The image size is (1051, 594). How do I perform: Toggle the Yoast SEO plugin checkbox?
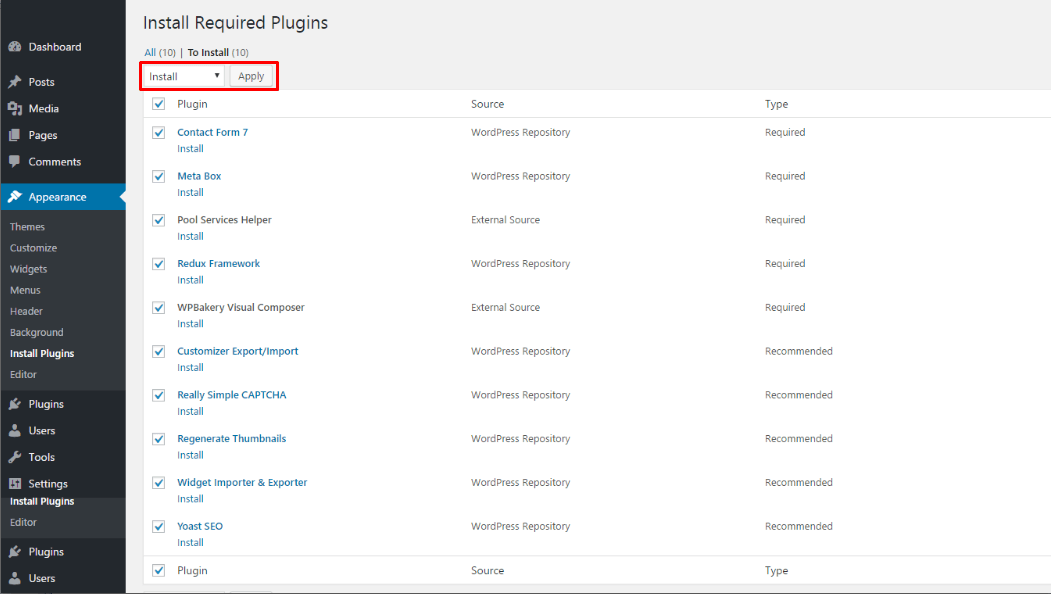(159, 526)
